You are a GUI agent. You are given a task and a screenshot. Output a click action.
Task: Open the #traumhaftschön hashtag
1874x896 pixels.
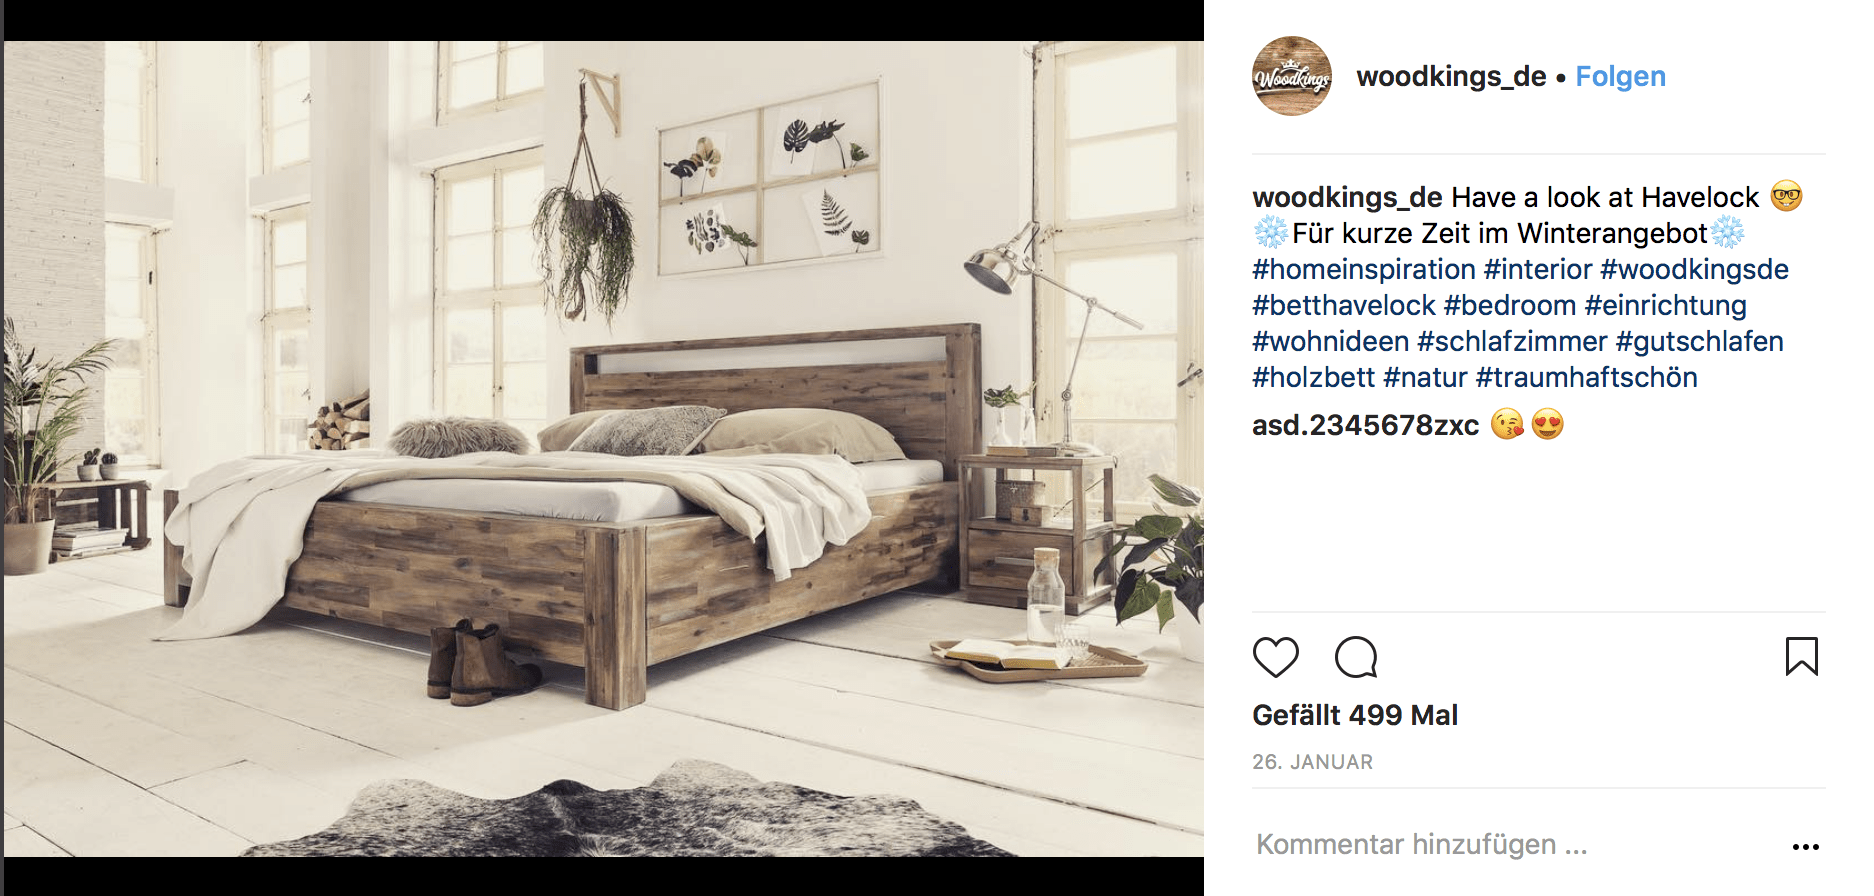pyautogui.click(x=1586, y=377)
